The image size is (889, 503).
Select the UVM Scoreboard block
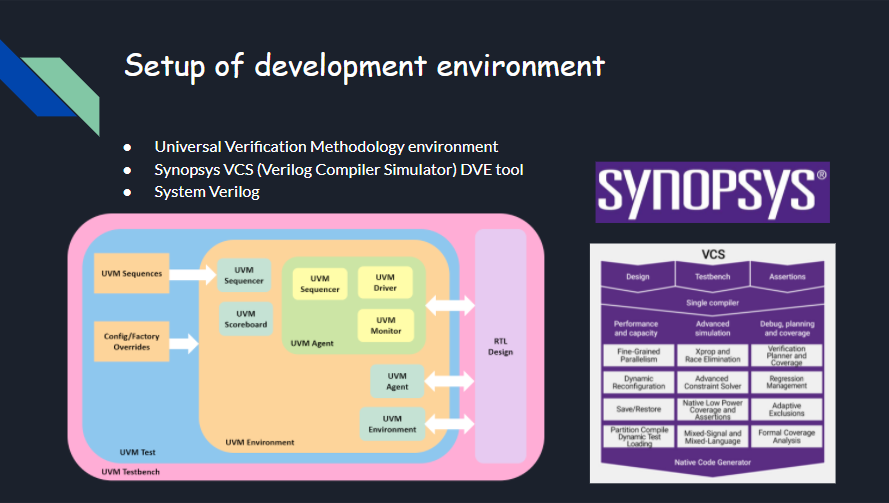click(x=246, y=319)
